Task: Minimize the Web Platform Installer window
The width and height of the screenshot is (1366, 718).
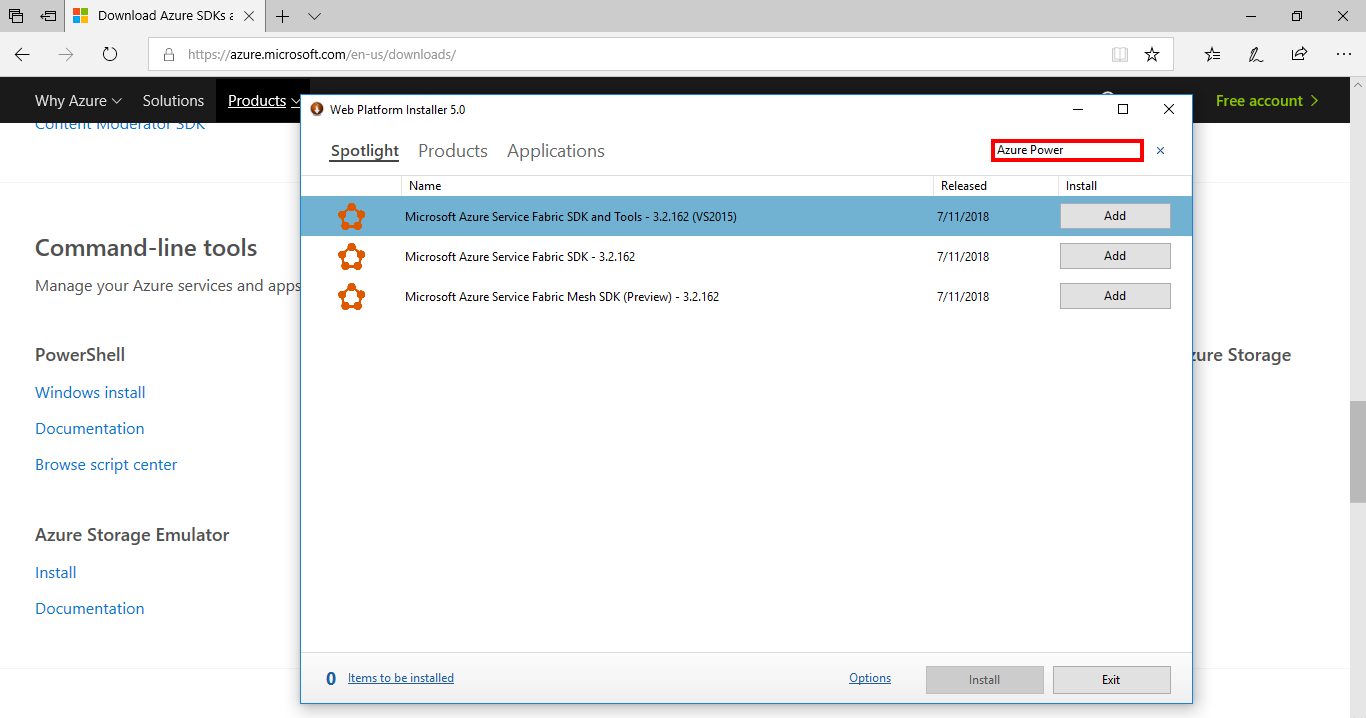Action: pyautogui.click(x=1078, y=109)
